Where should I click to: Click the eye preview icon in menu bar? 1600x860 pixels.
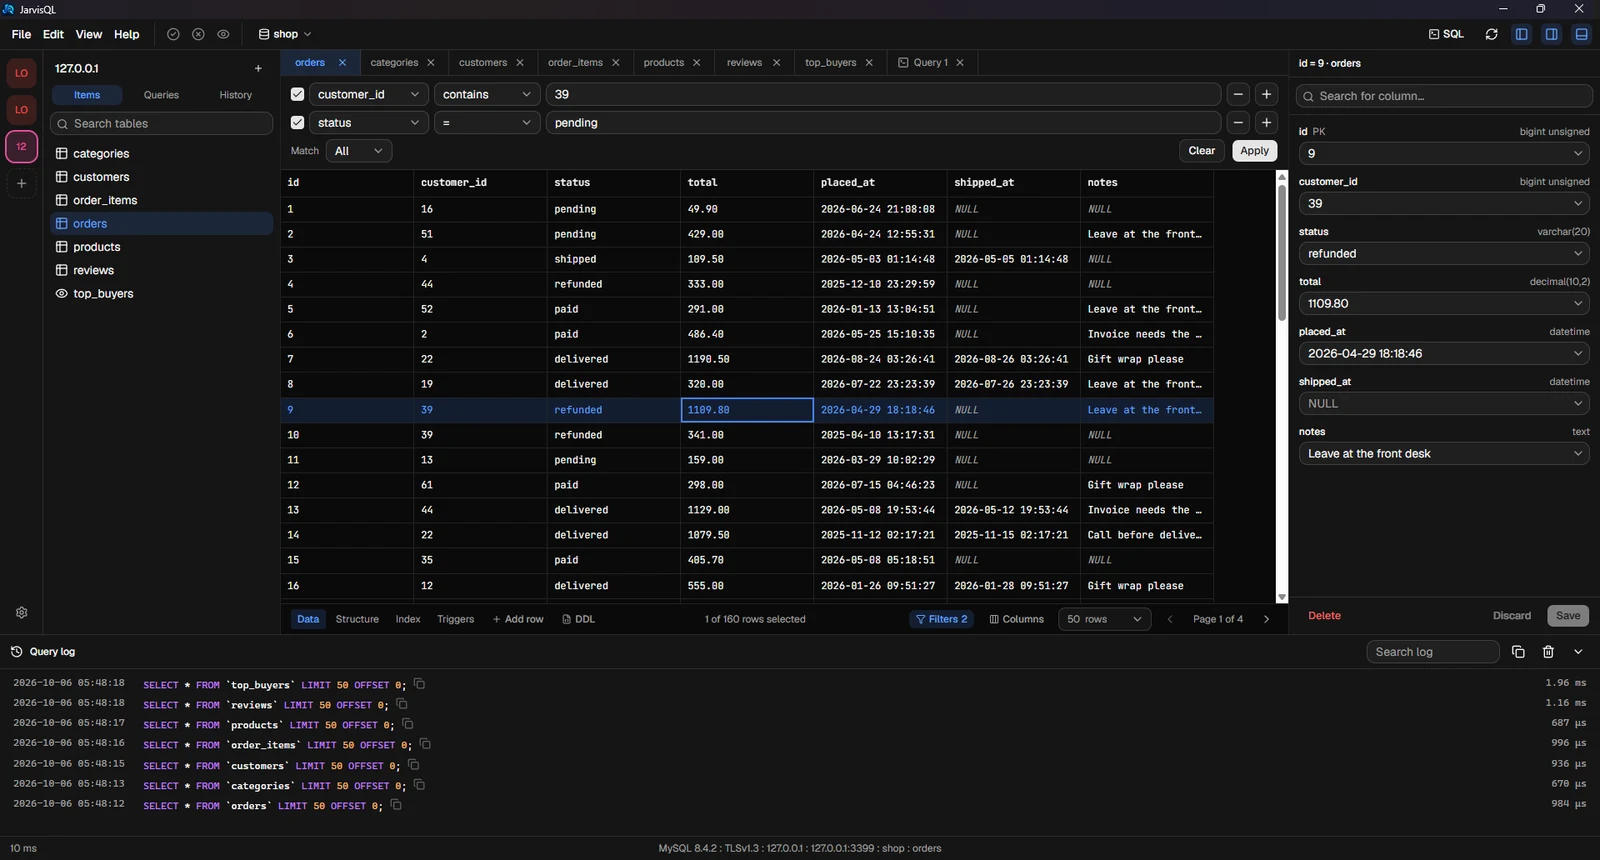(223, 34)
